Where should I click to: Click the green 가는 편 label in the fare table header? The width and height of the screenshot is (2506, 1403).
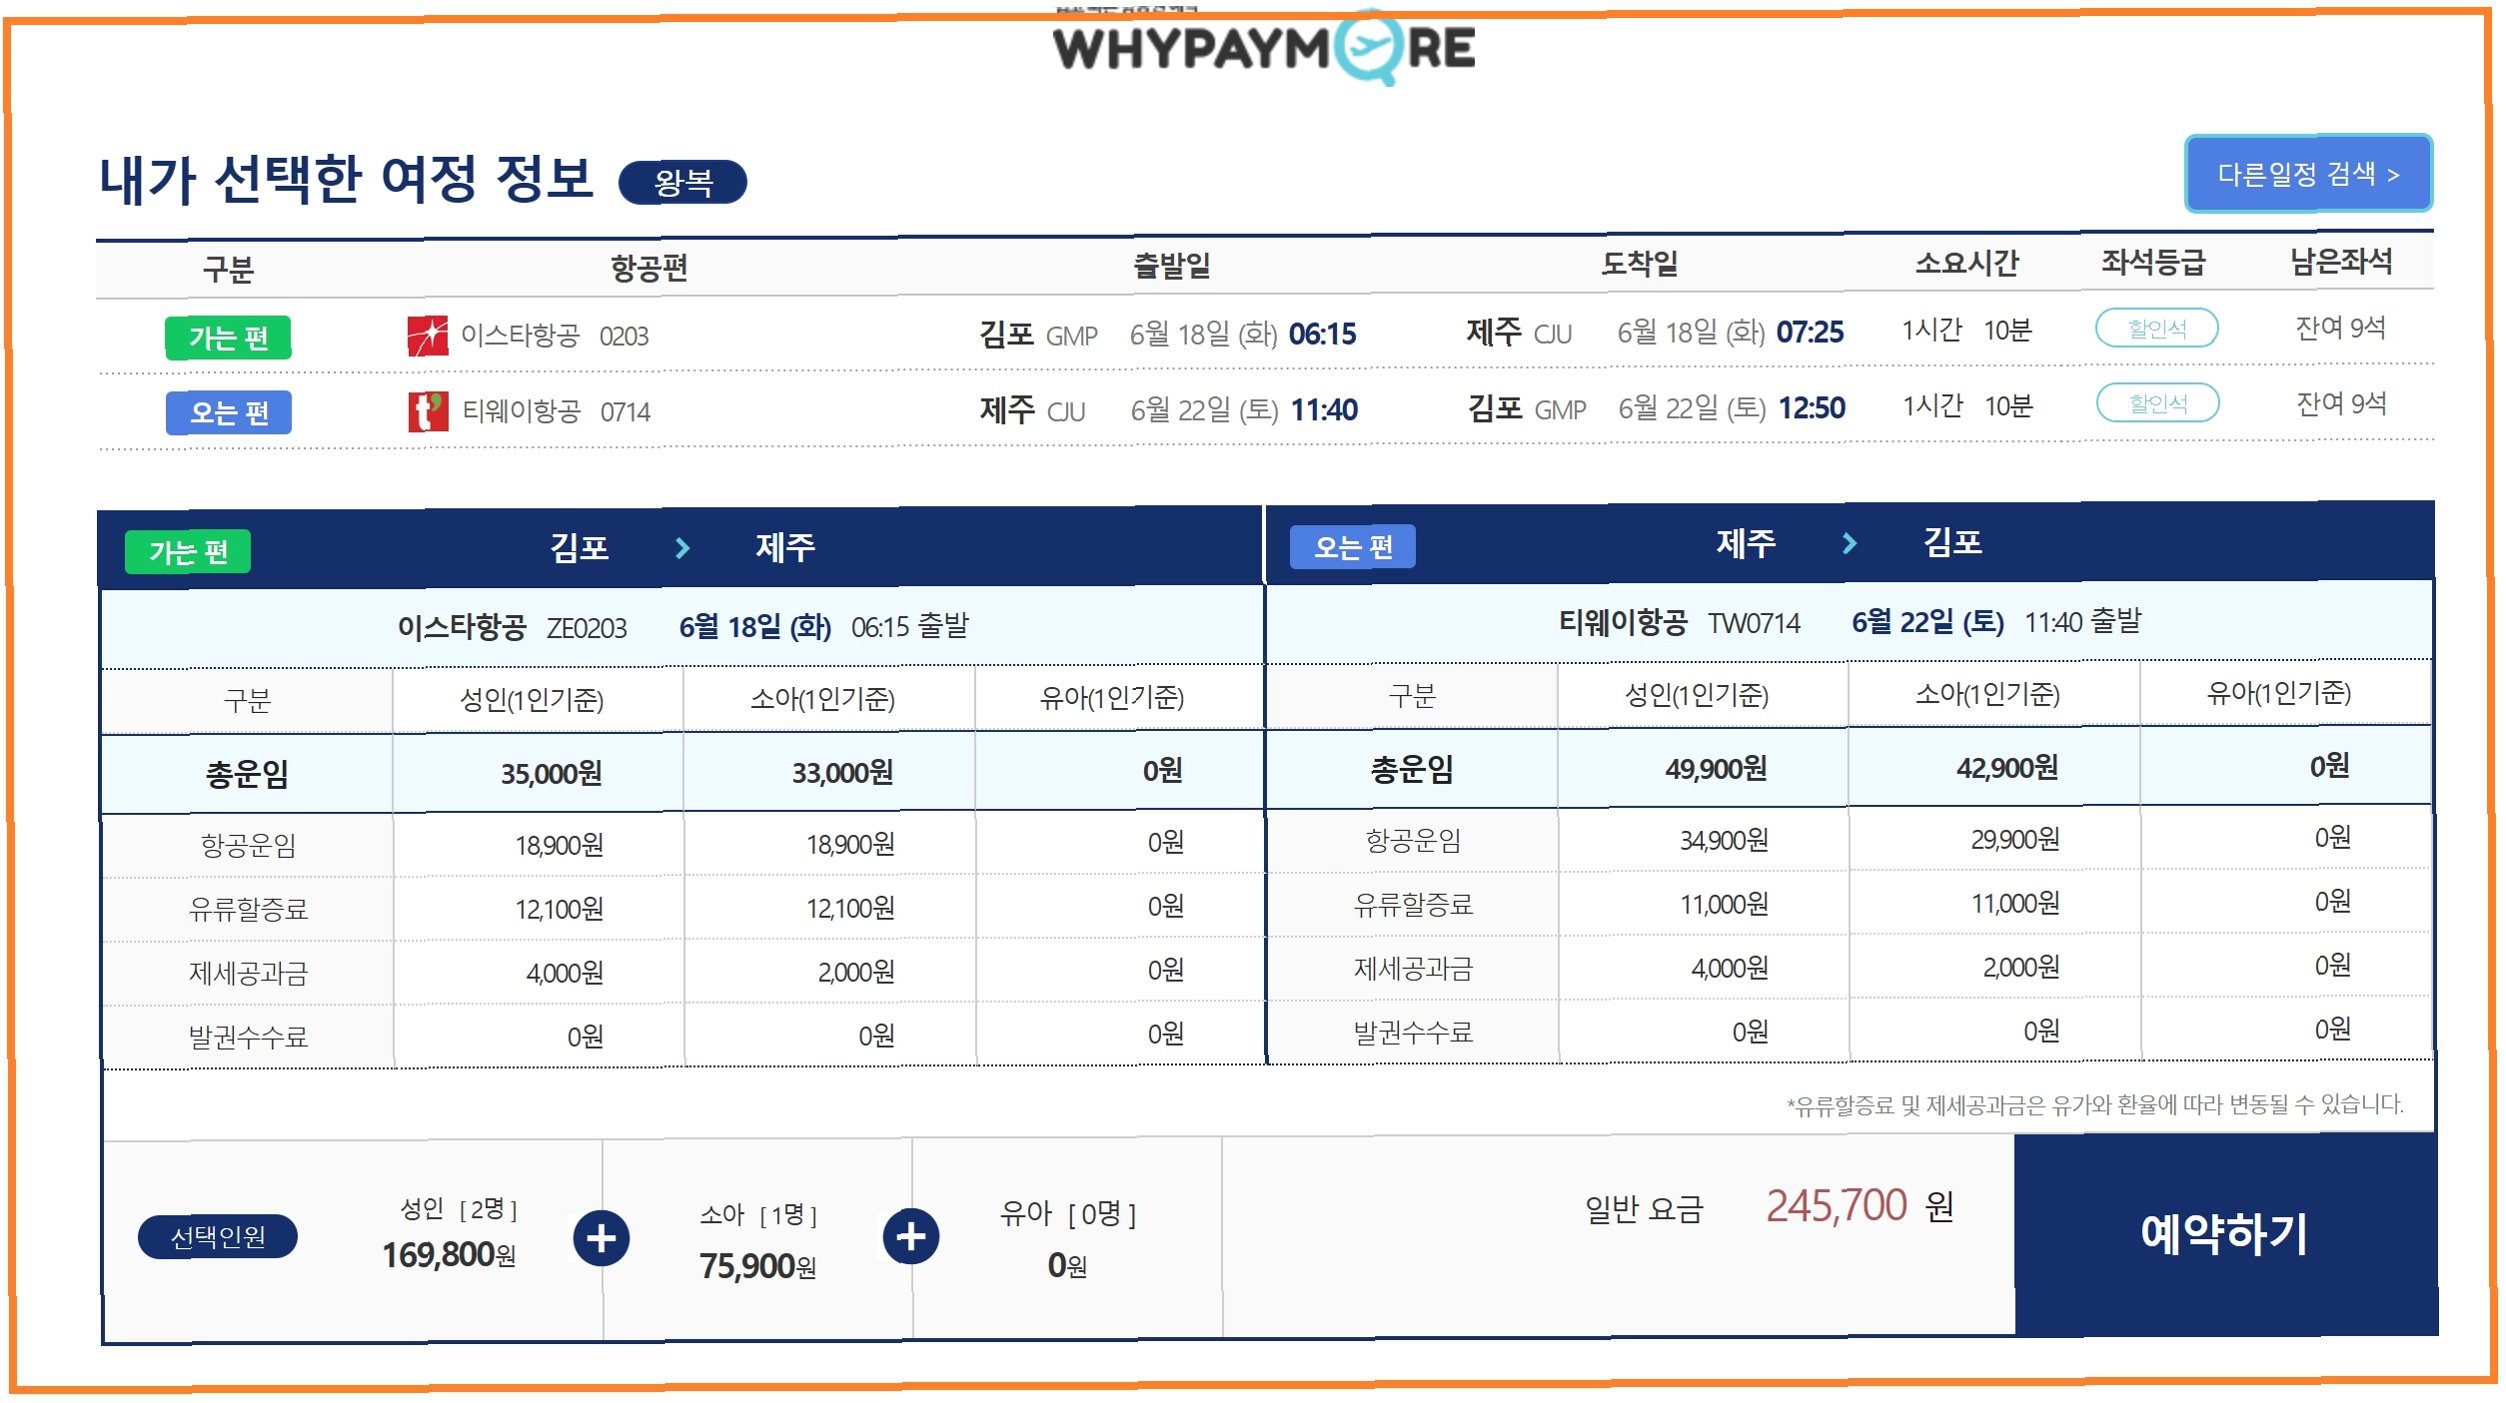click(188, 551)
